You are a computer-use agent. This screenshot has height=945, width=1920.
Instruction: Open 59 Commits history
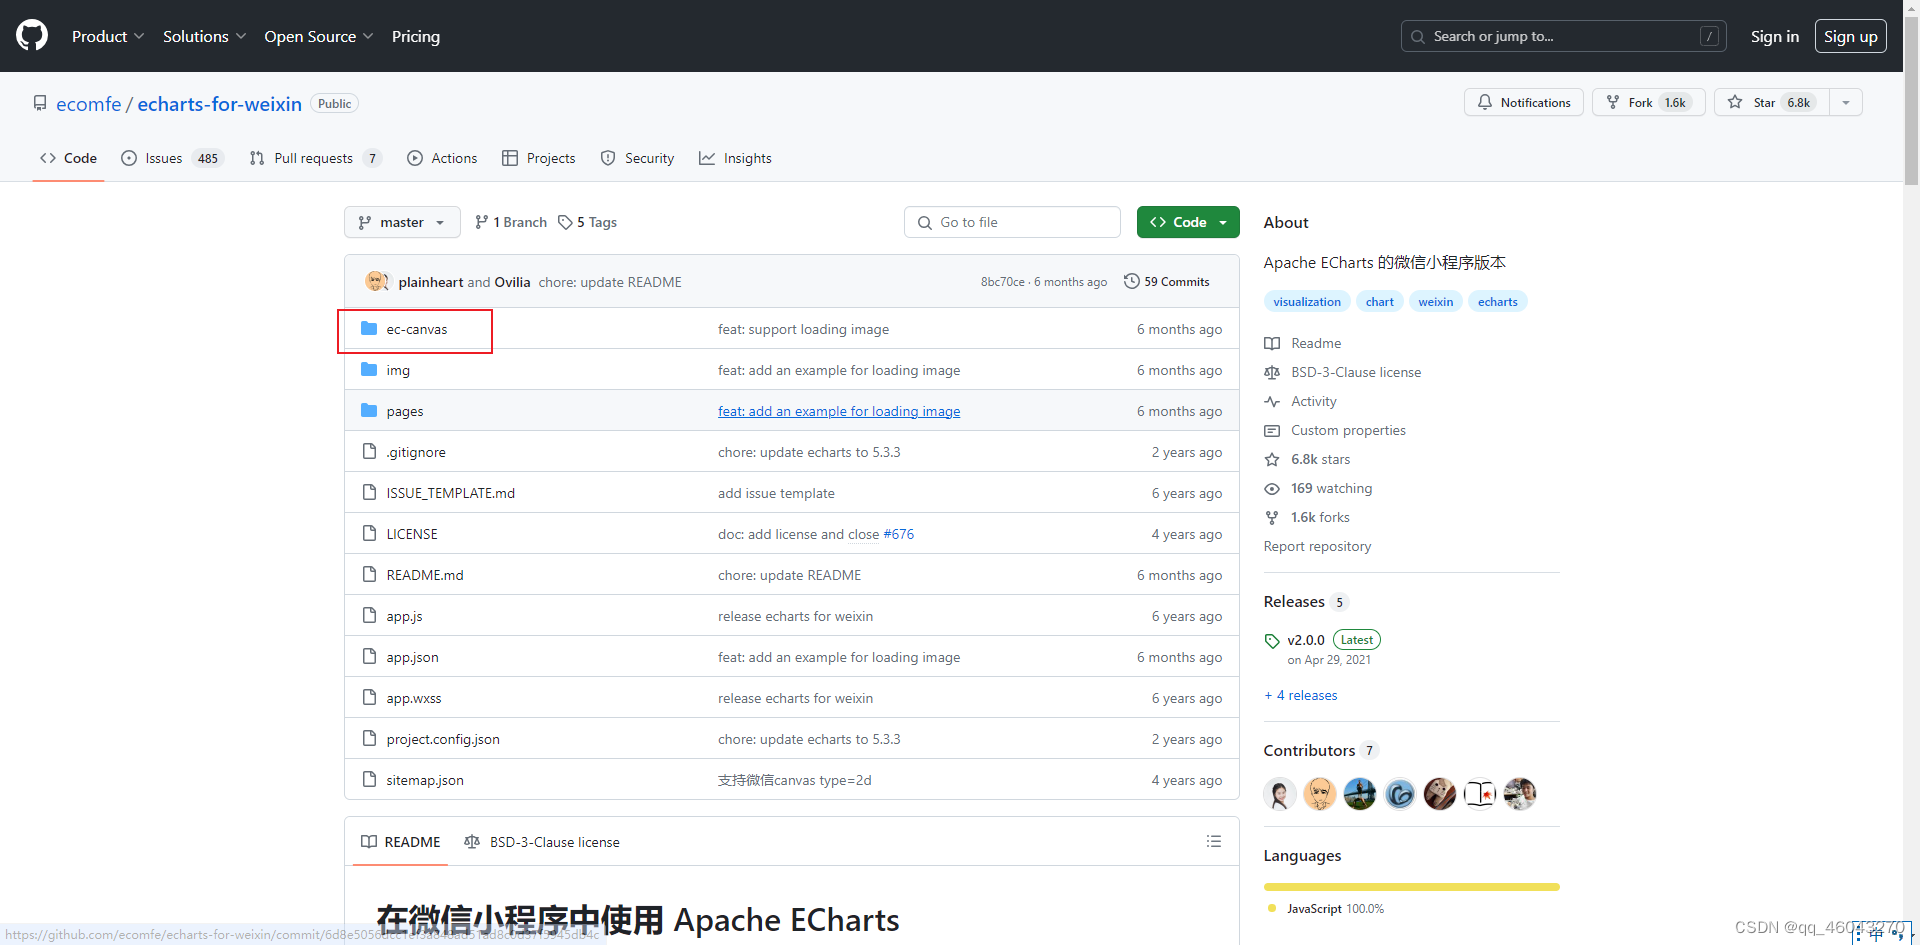1167,282
